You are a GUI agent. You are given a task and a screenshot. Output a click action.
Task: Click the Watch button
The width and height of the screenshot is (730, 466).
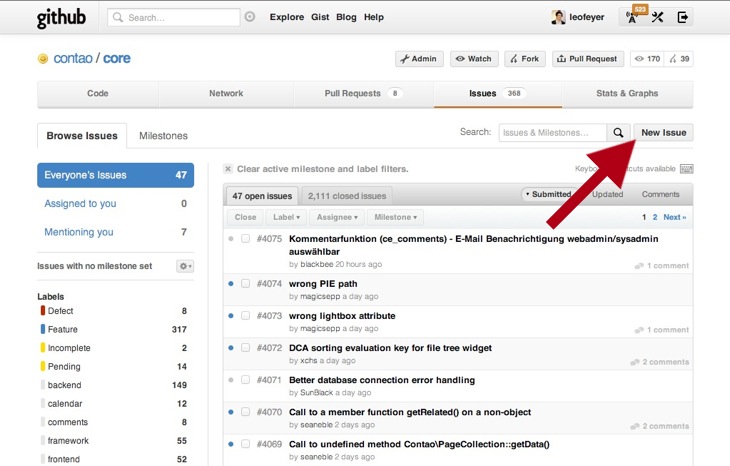[474, 59]
